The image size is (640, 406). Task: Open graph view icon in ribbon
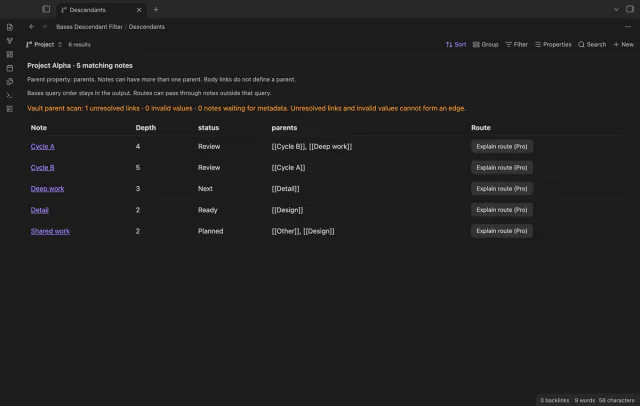[10, 41]
